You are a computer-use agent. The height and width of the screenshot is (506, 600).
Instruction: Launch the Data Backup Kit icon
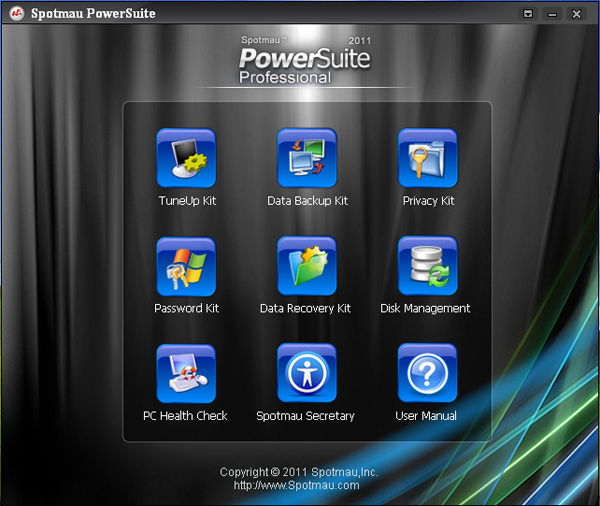point(307,158)
